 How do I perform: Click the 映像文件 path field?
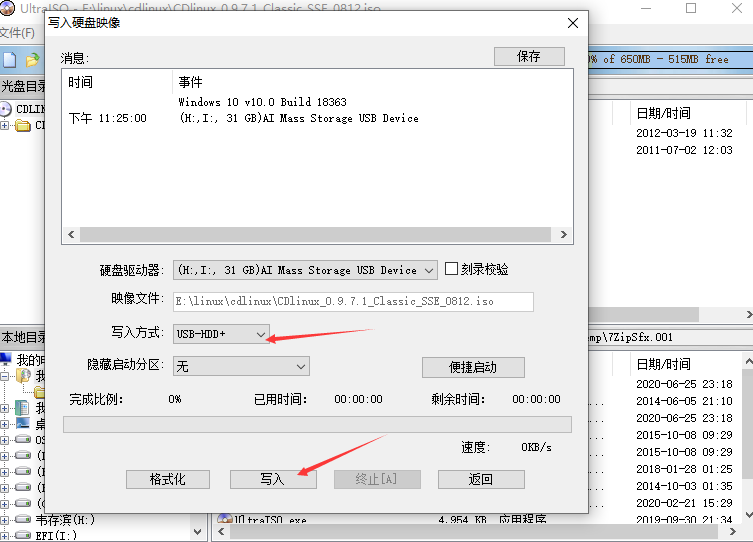(x=353, y=301)
